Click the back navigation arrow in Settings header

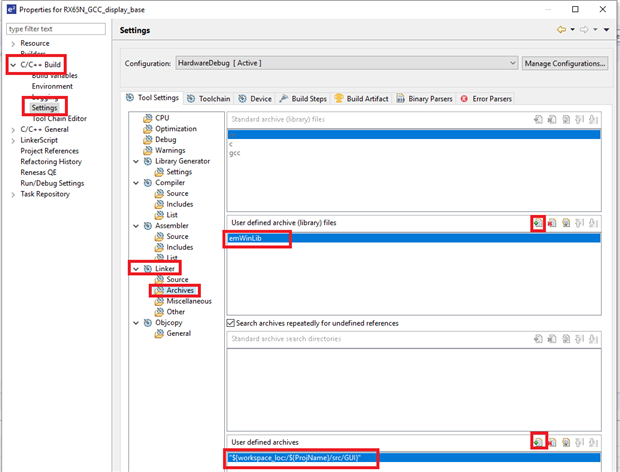[563, 31]
